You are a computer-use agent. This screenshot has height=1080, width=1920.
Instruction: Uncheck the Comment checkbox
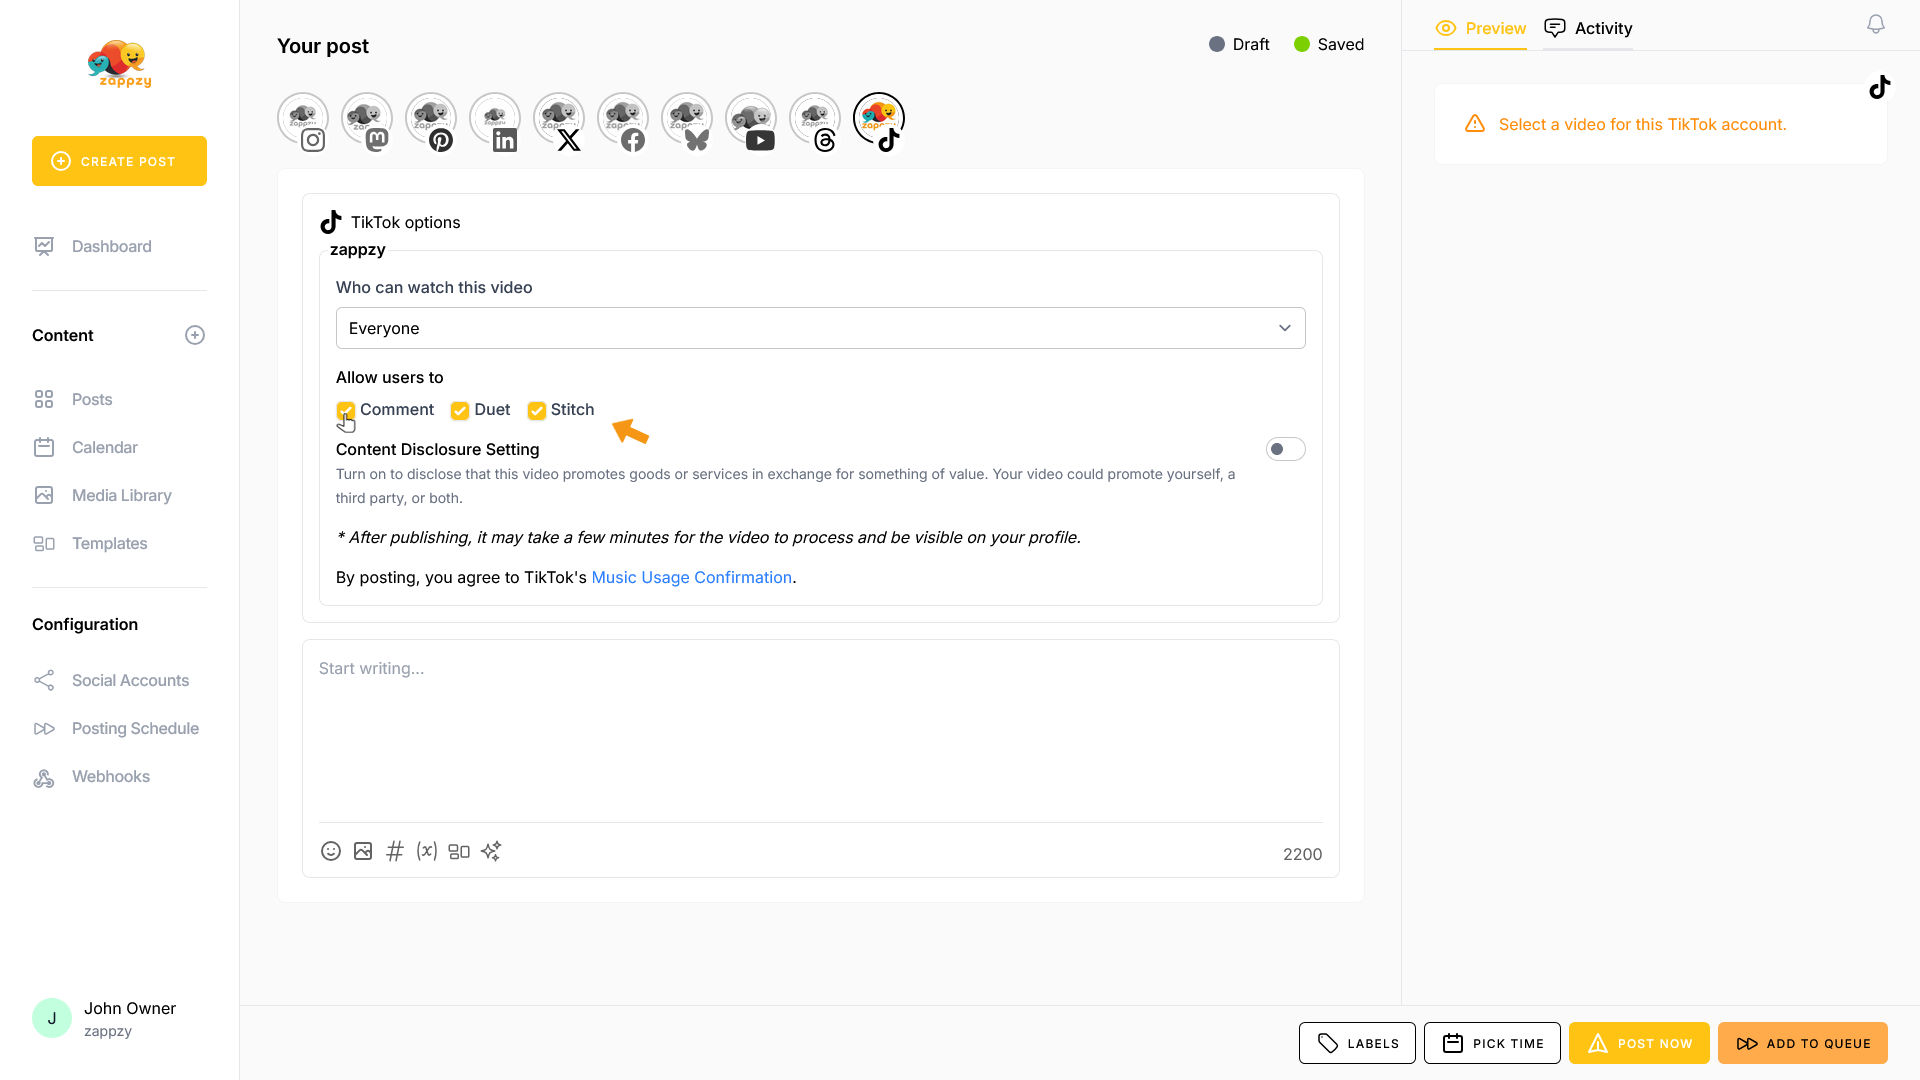(346, 410)
